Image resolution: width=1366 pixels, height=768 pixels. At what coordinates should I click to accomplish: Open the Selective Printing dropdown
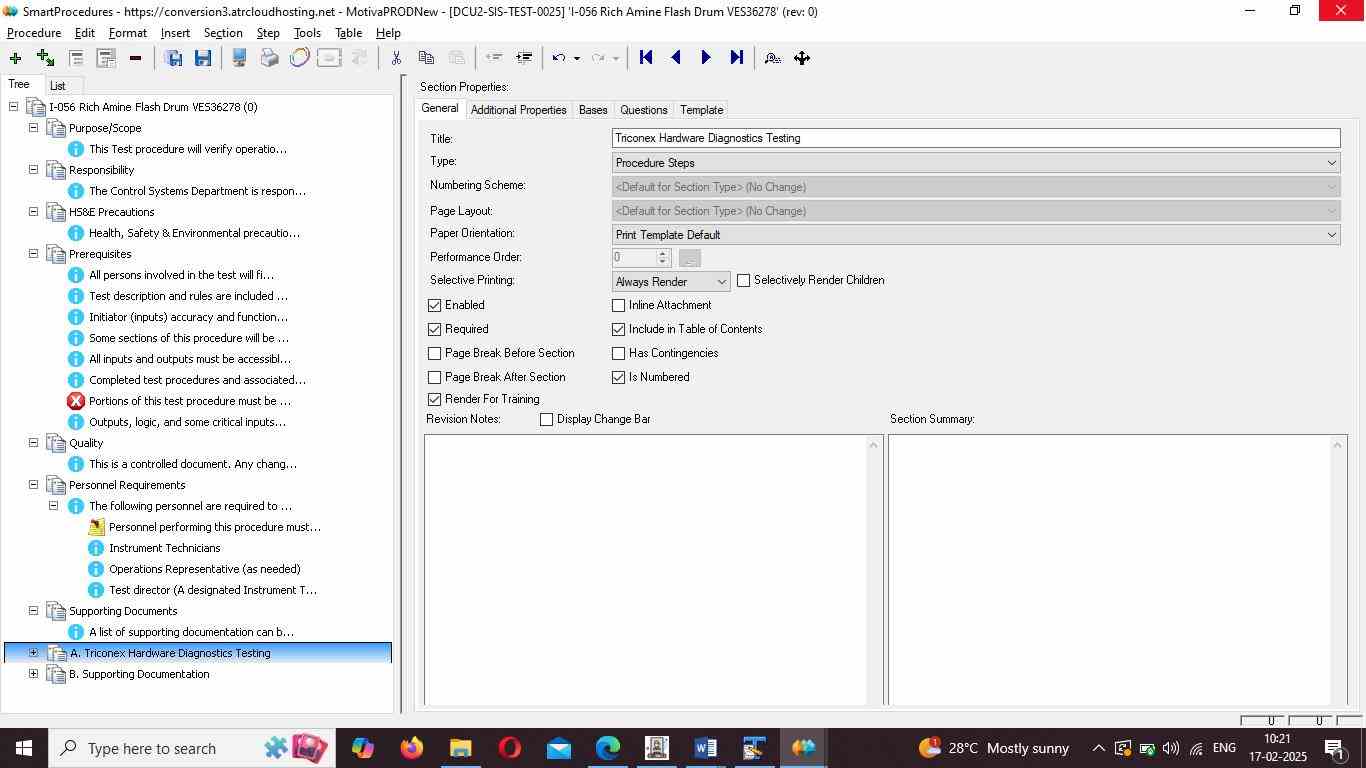[x=671, y=282]
